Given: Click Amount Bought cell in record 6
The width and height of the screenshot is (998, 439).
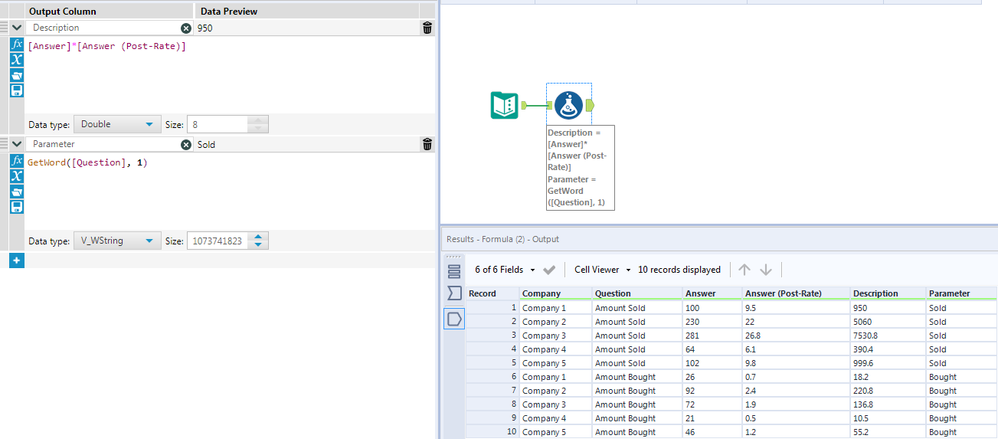Looking at the screenshot, I should 637,377.
